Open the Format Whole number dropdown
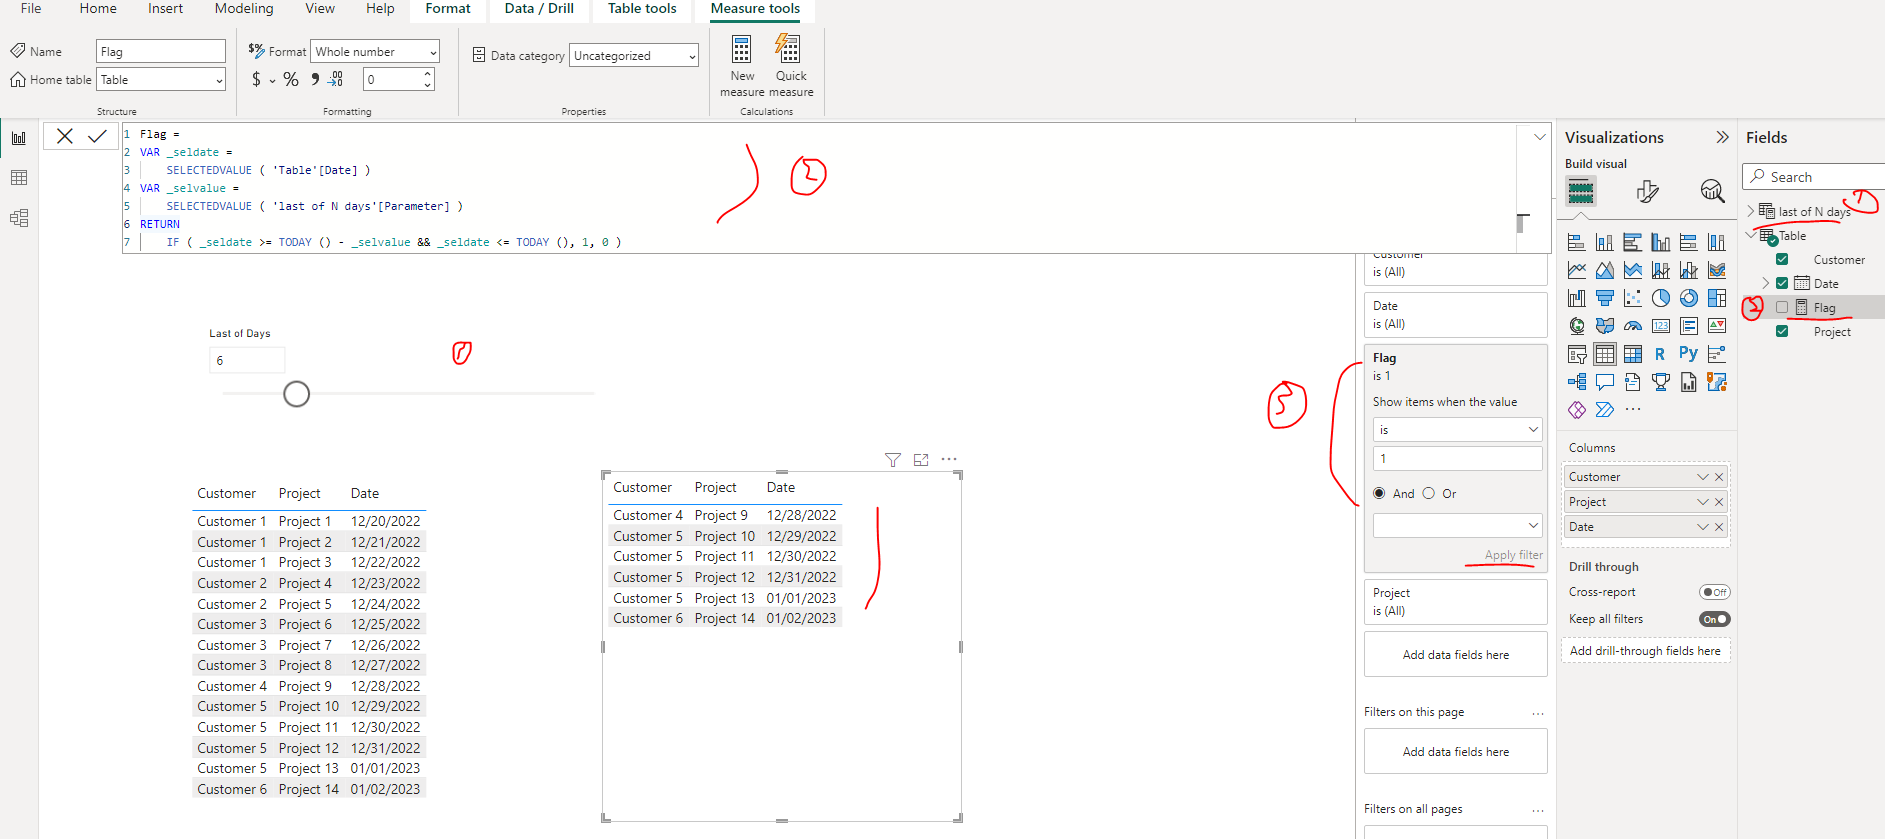Screen dimensions: 1885x839 click(375, 52)
